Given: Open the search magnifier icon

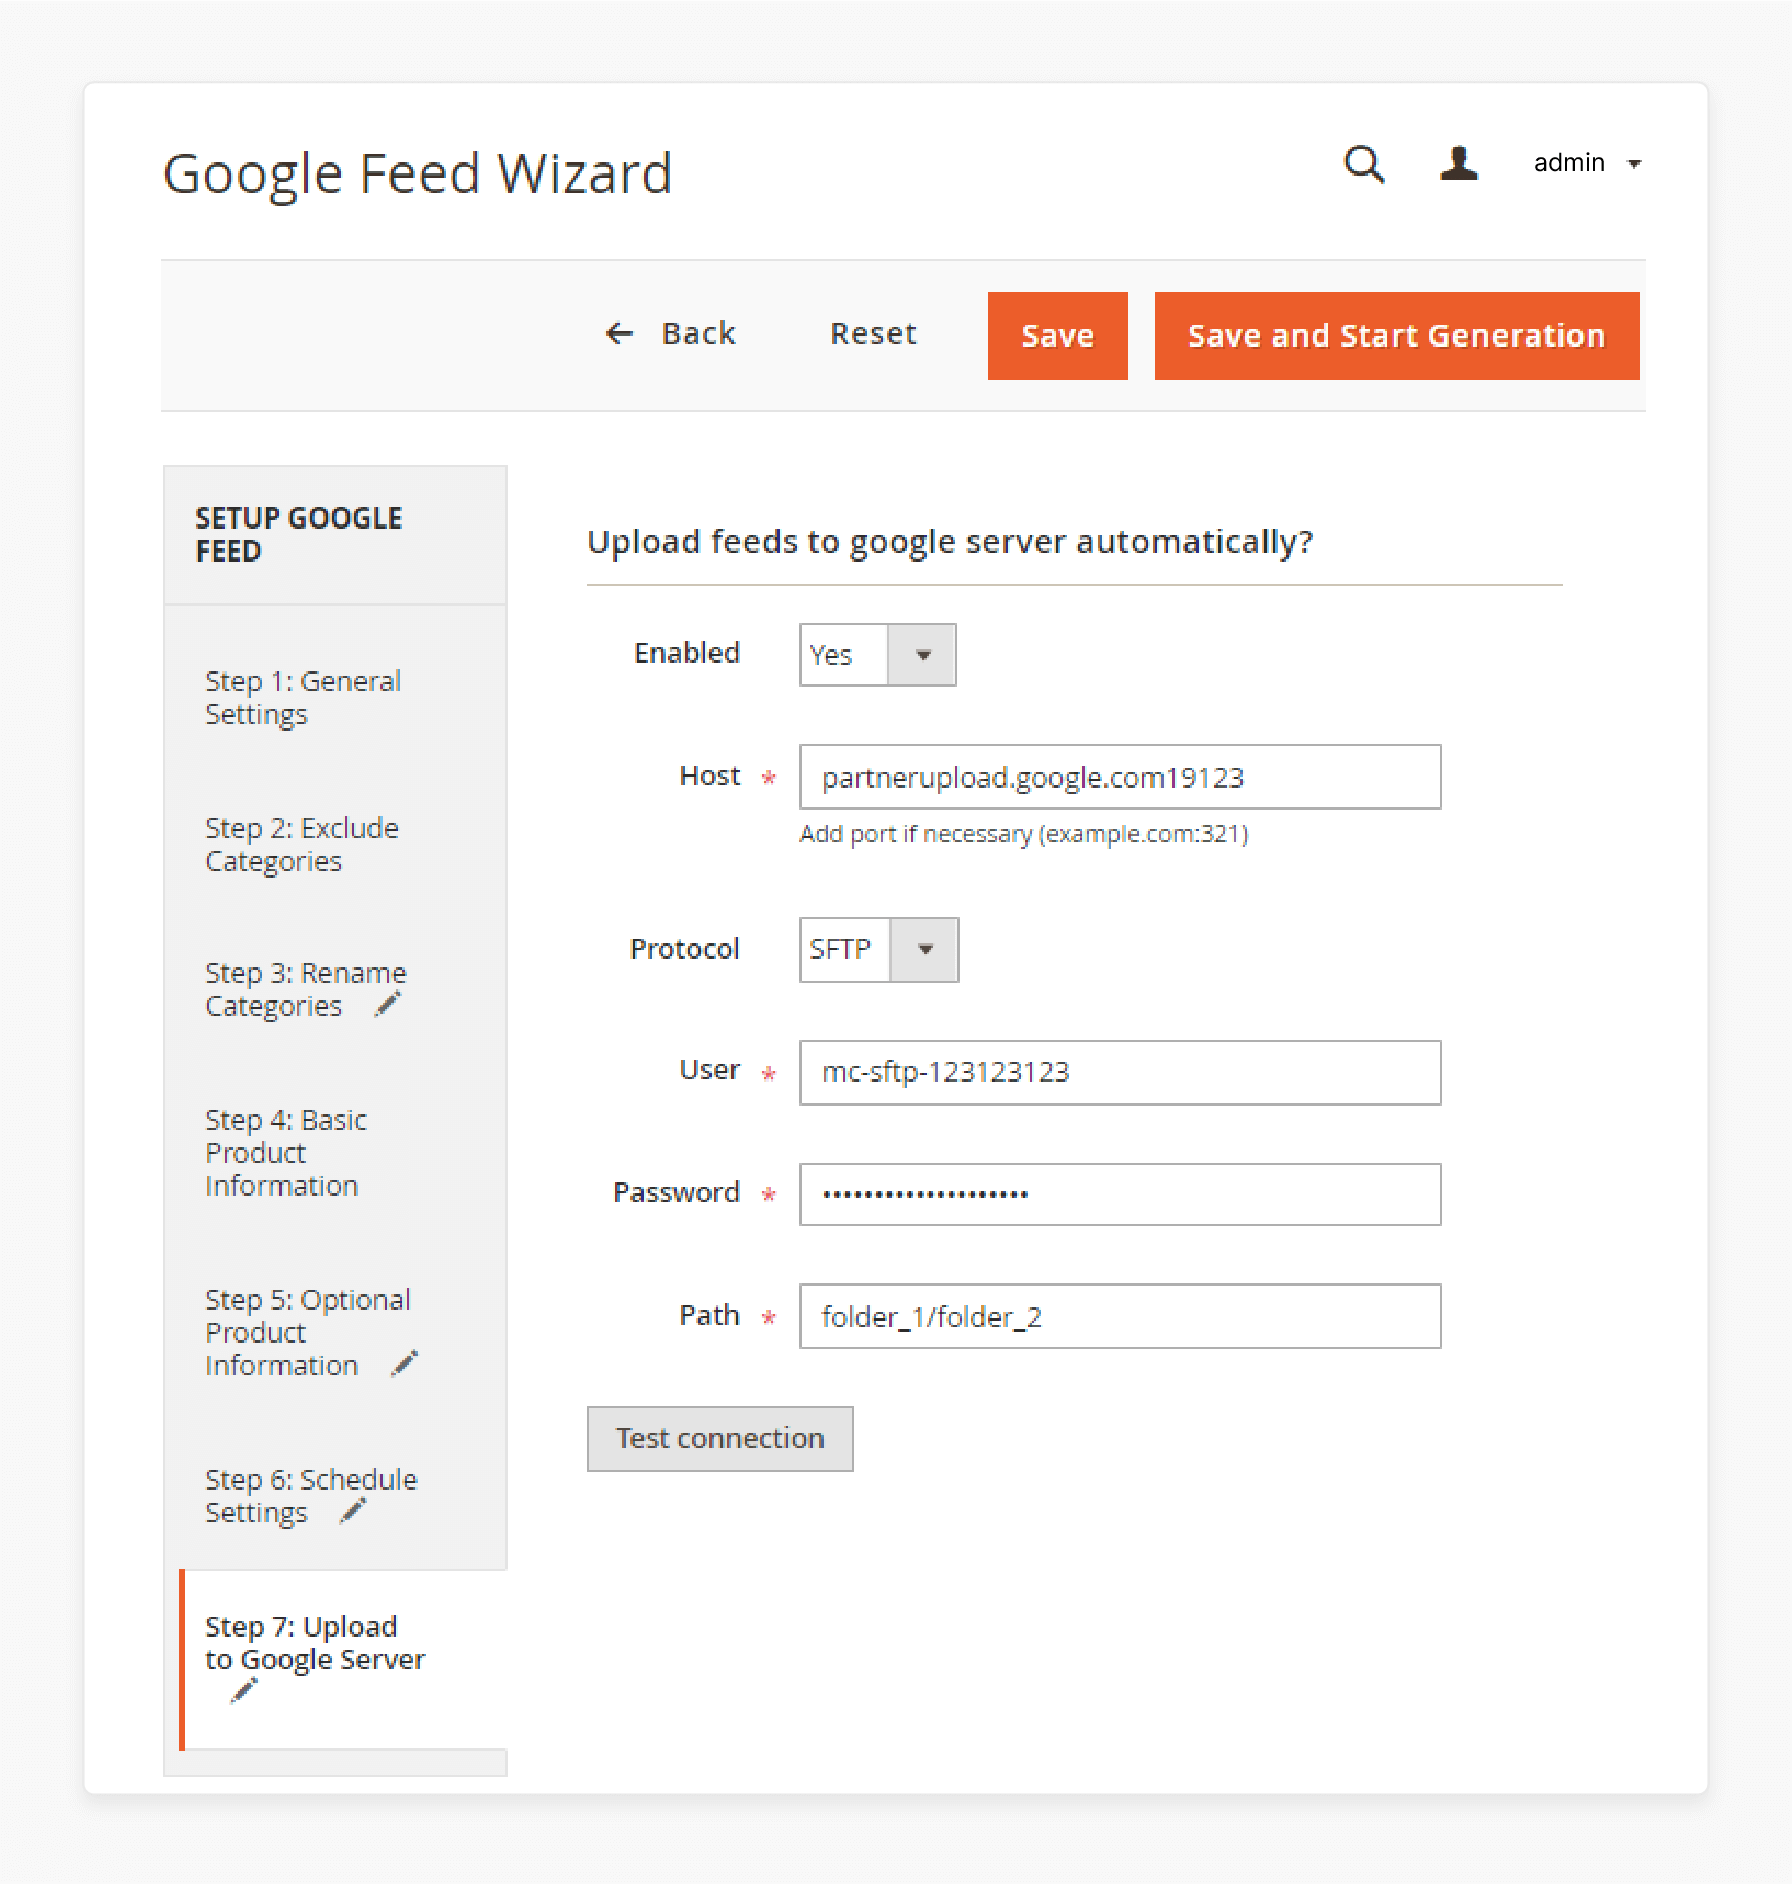Looking at the screenshot, I should 1364,164.
